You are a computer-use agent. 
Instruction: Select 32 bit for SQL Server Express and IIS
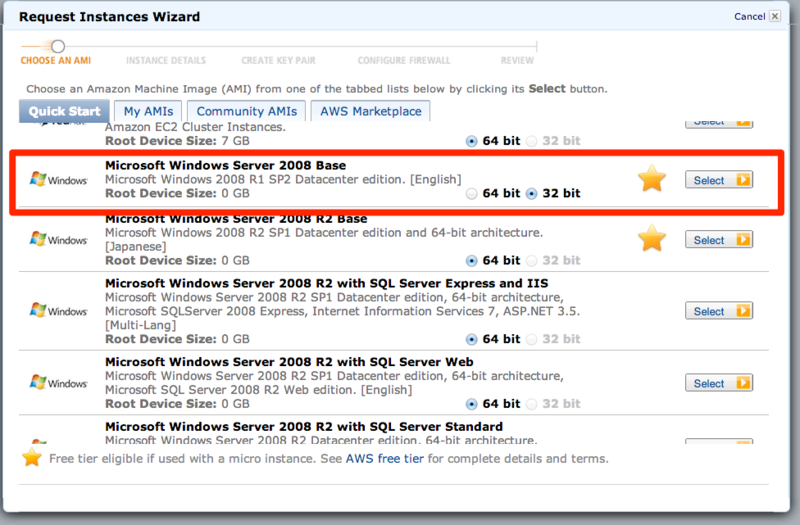(x=531, y=339)
